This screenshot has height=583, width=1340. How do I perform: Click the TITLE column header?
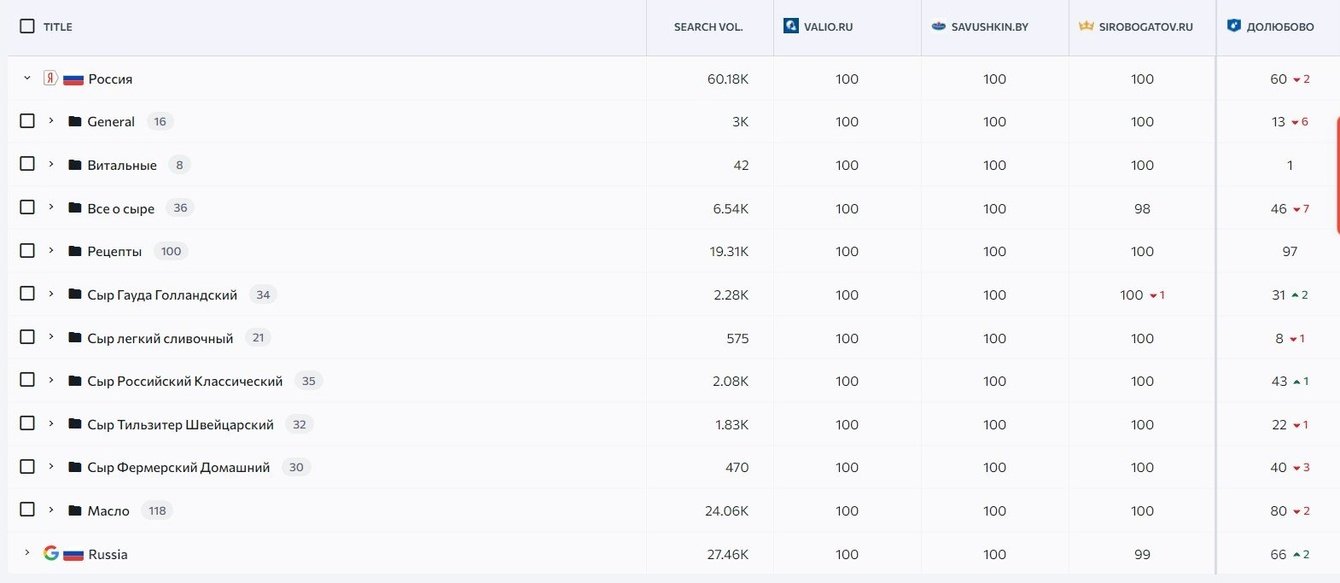point(58,27)
